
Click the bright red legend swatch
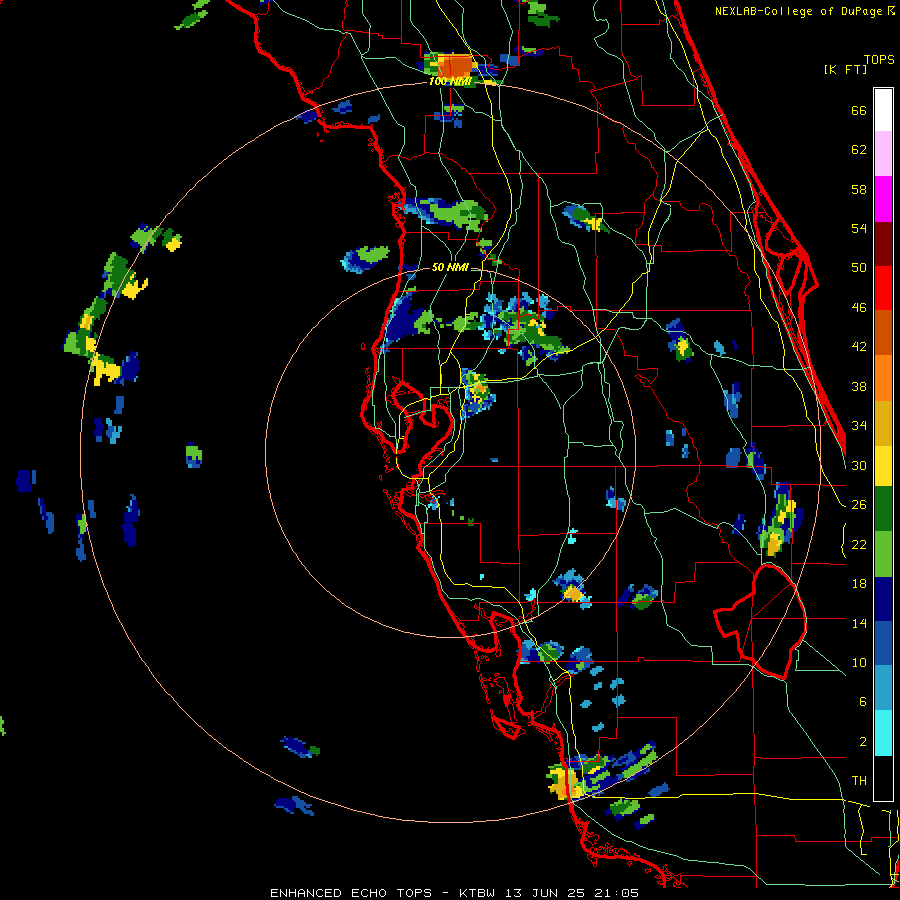pyautogui.click(x=883, y=288)
